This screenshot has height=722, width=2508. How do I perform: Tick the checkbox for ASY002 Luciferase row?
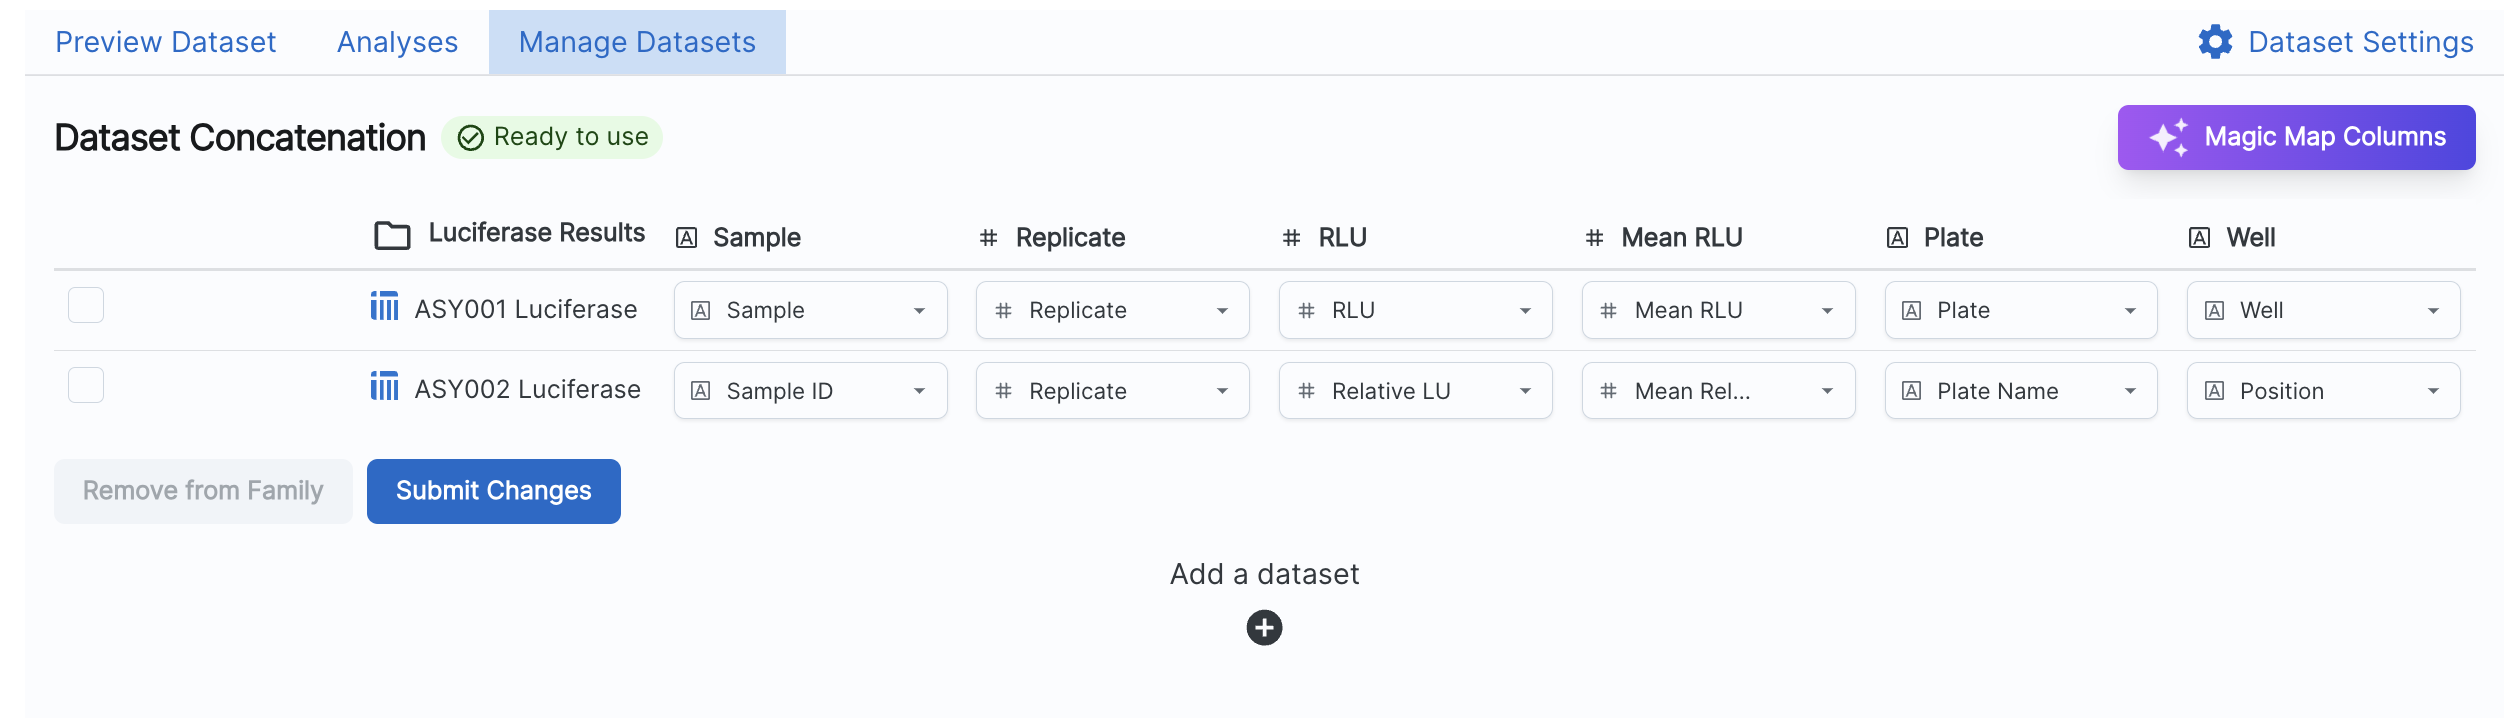coord(86,385)
